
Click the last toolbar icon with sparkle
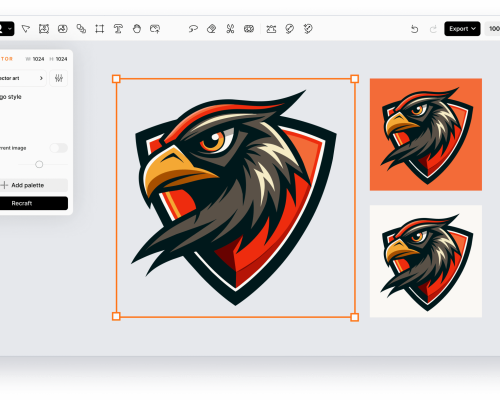click(x=308, y=29)
